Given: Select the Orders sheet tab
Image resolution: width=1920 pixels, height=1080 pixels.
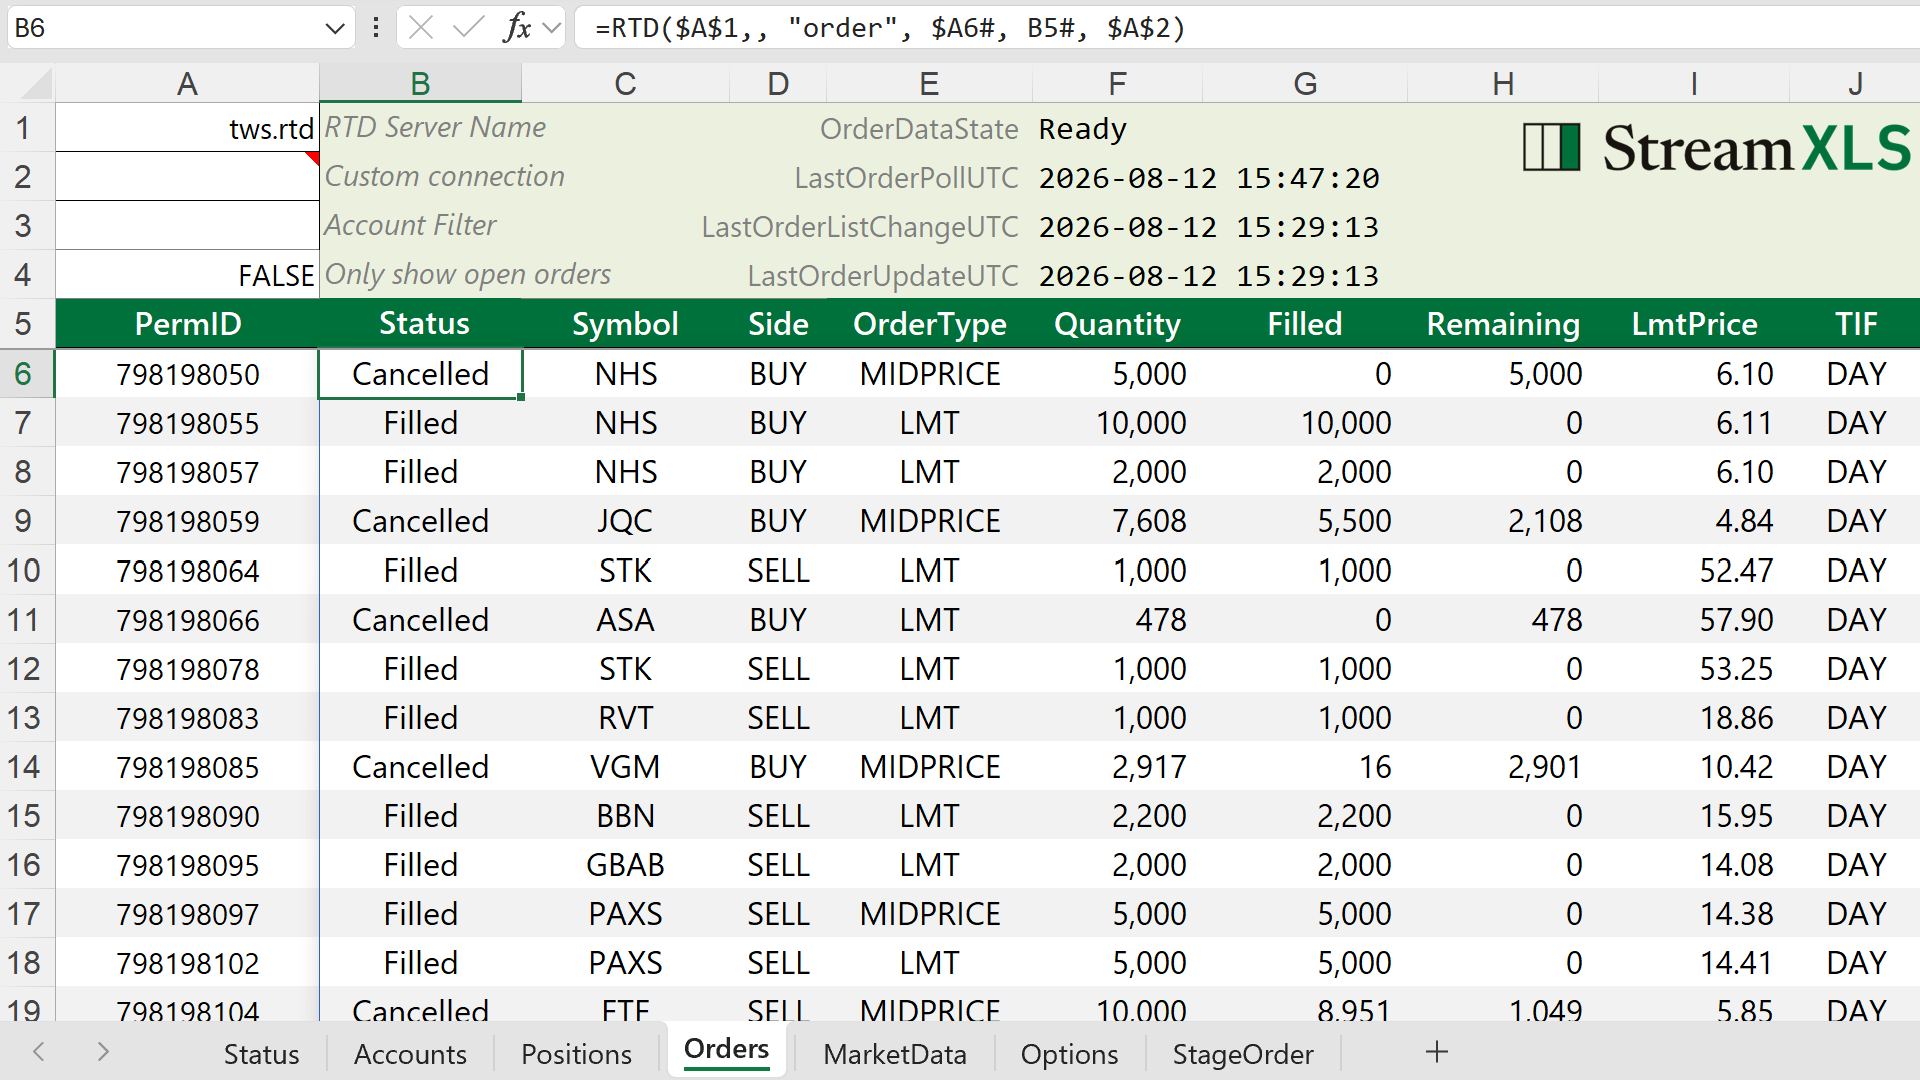Looking at the screenshot, I should click(726, 1050).
